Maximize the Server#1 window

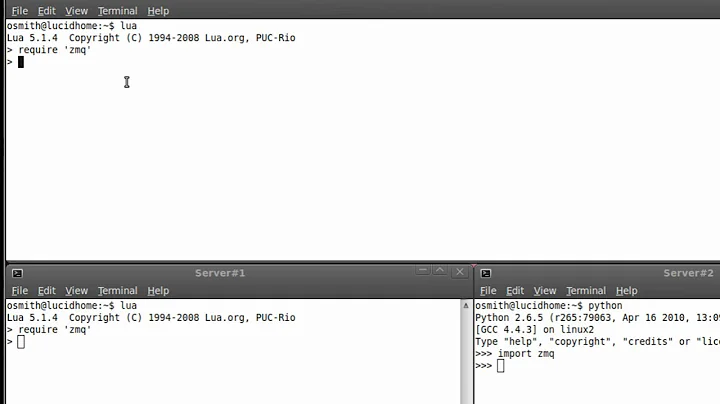coord(440,271)
